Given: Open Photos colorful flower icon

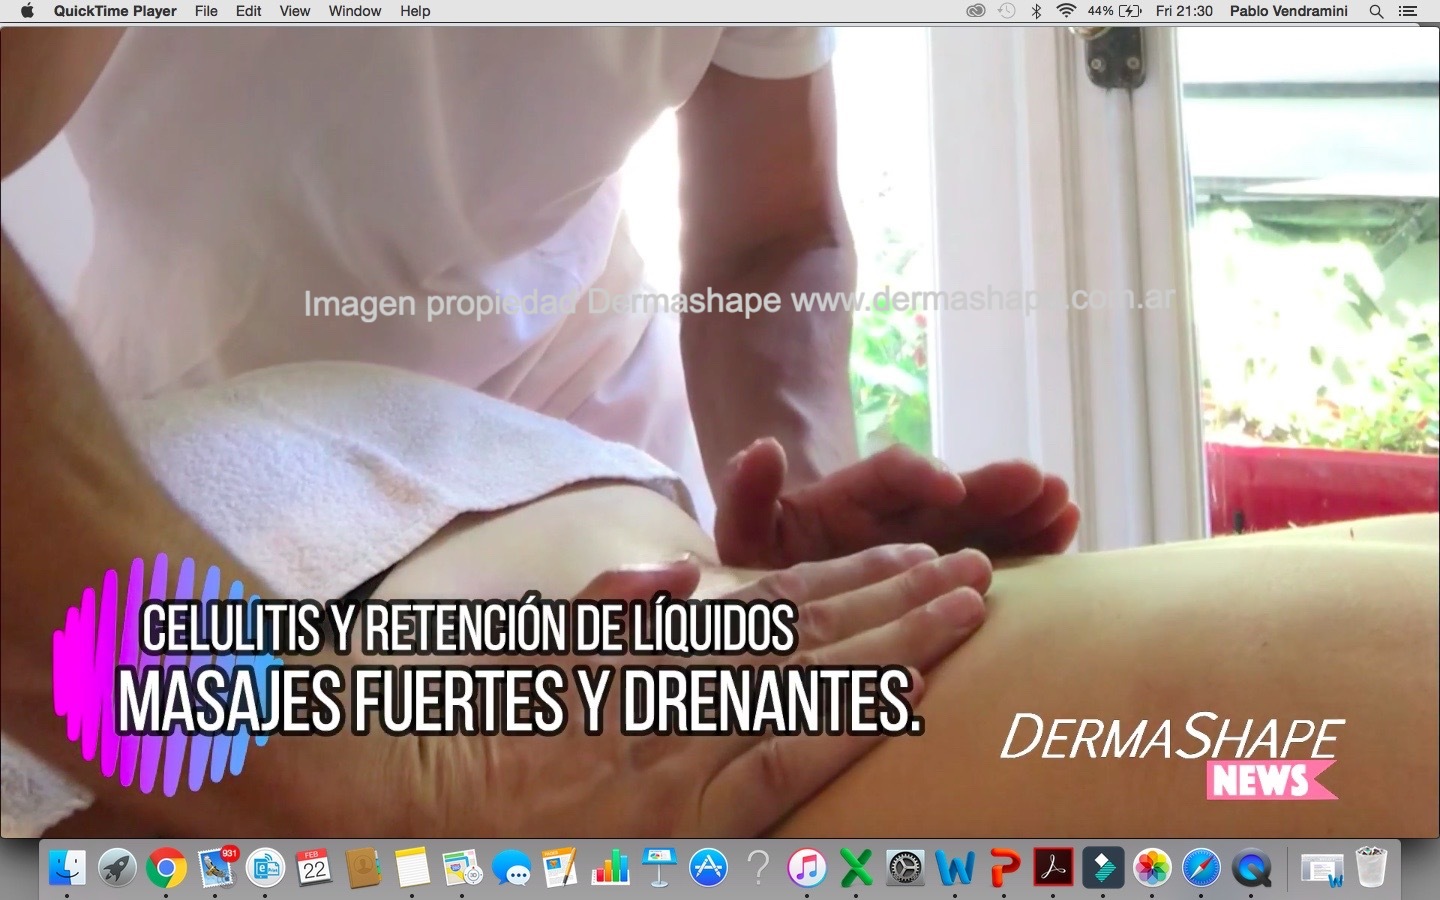Looking at the screenshot, I should click(x=1152, y=868).
